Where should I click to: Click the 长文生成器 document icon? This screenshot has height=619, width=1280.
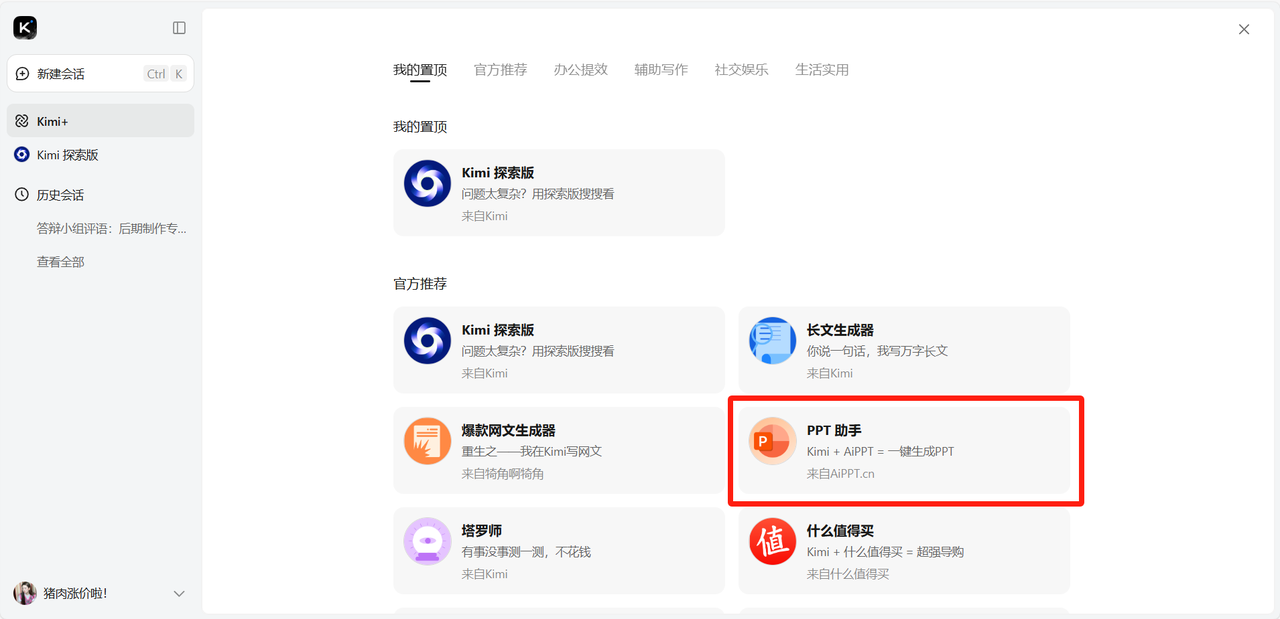pos(773,341)
